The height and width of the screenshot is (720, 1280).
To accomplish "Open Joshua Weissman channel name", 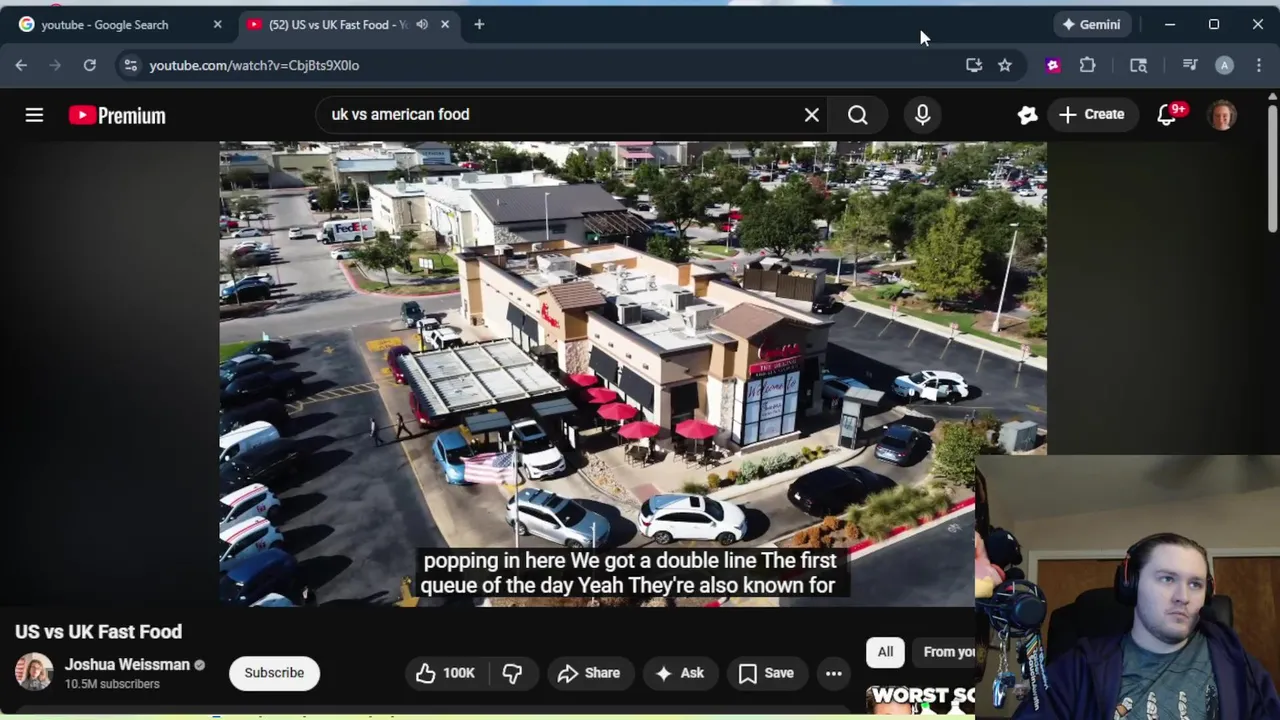I will point(127,665).
